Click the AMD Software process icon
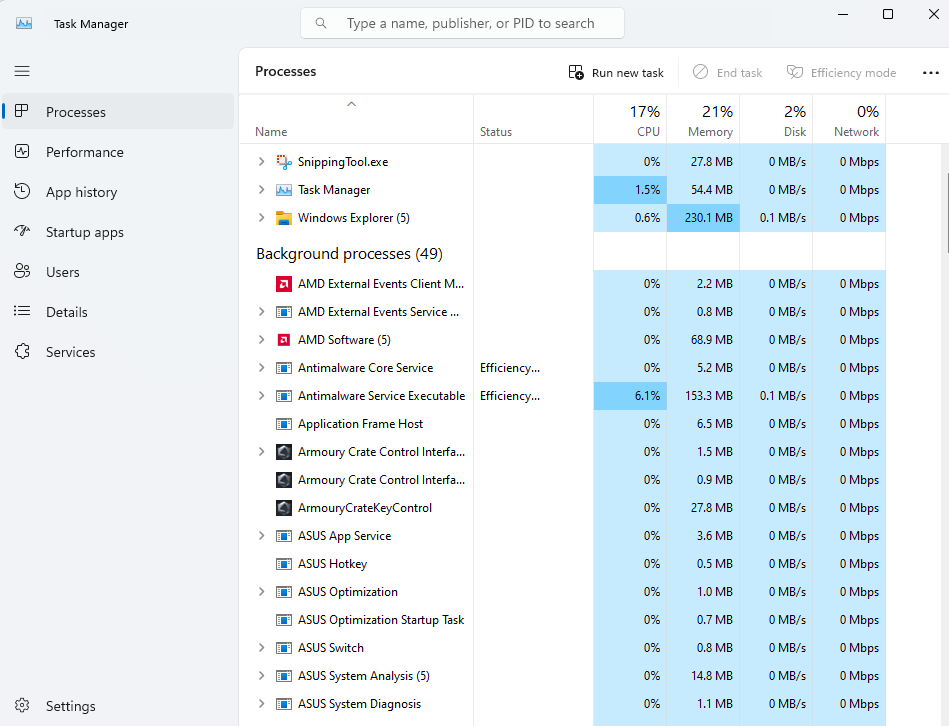Viewport: 949px width, 726px height. click(284, 340)
